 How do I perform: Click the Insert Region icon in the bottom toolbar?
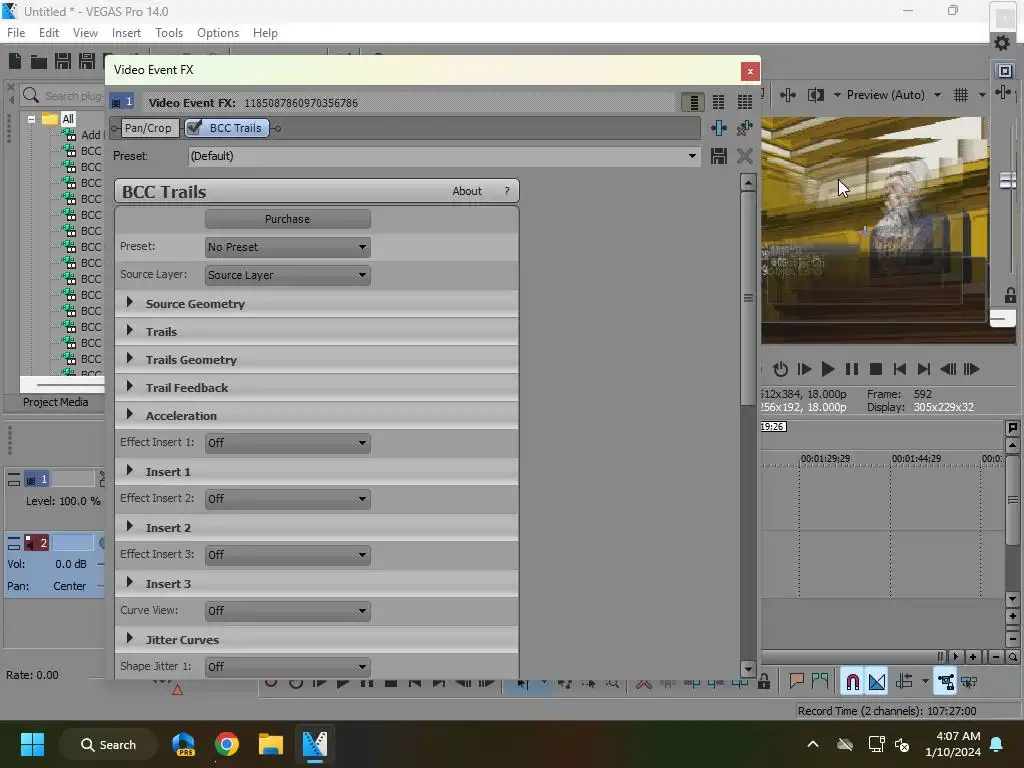[x=820, y=682]
